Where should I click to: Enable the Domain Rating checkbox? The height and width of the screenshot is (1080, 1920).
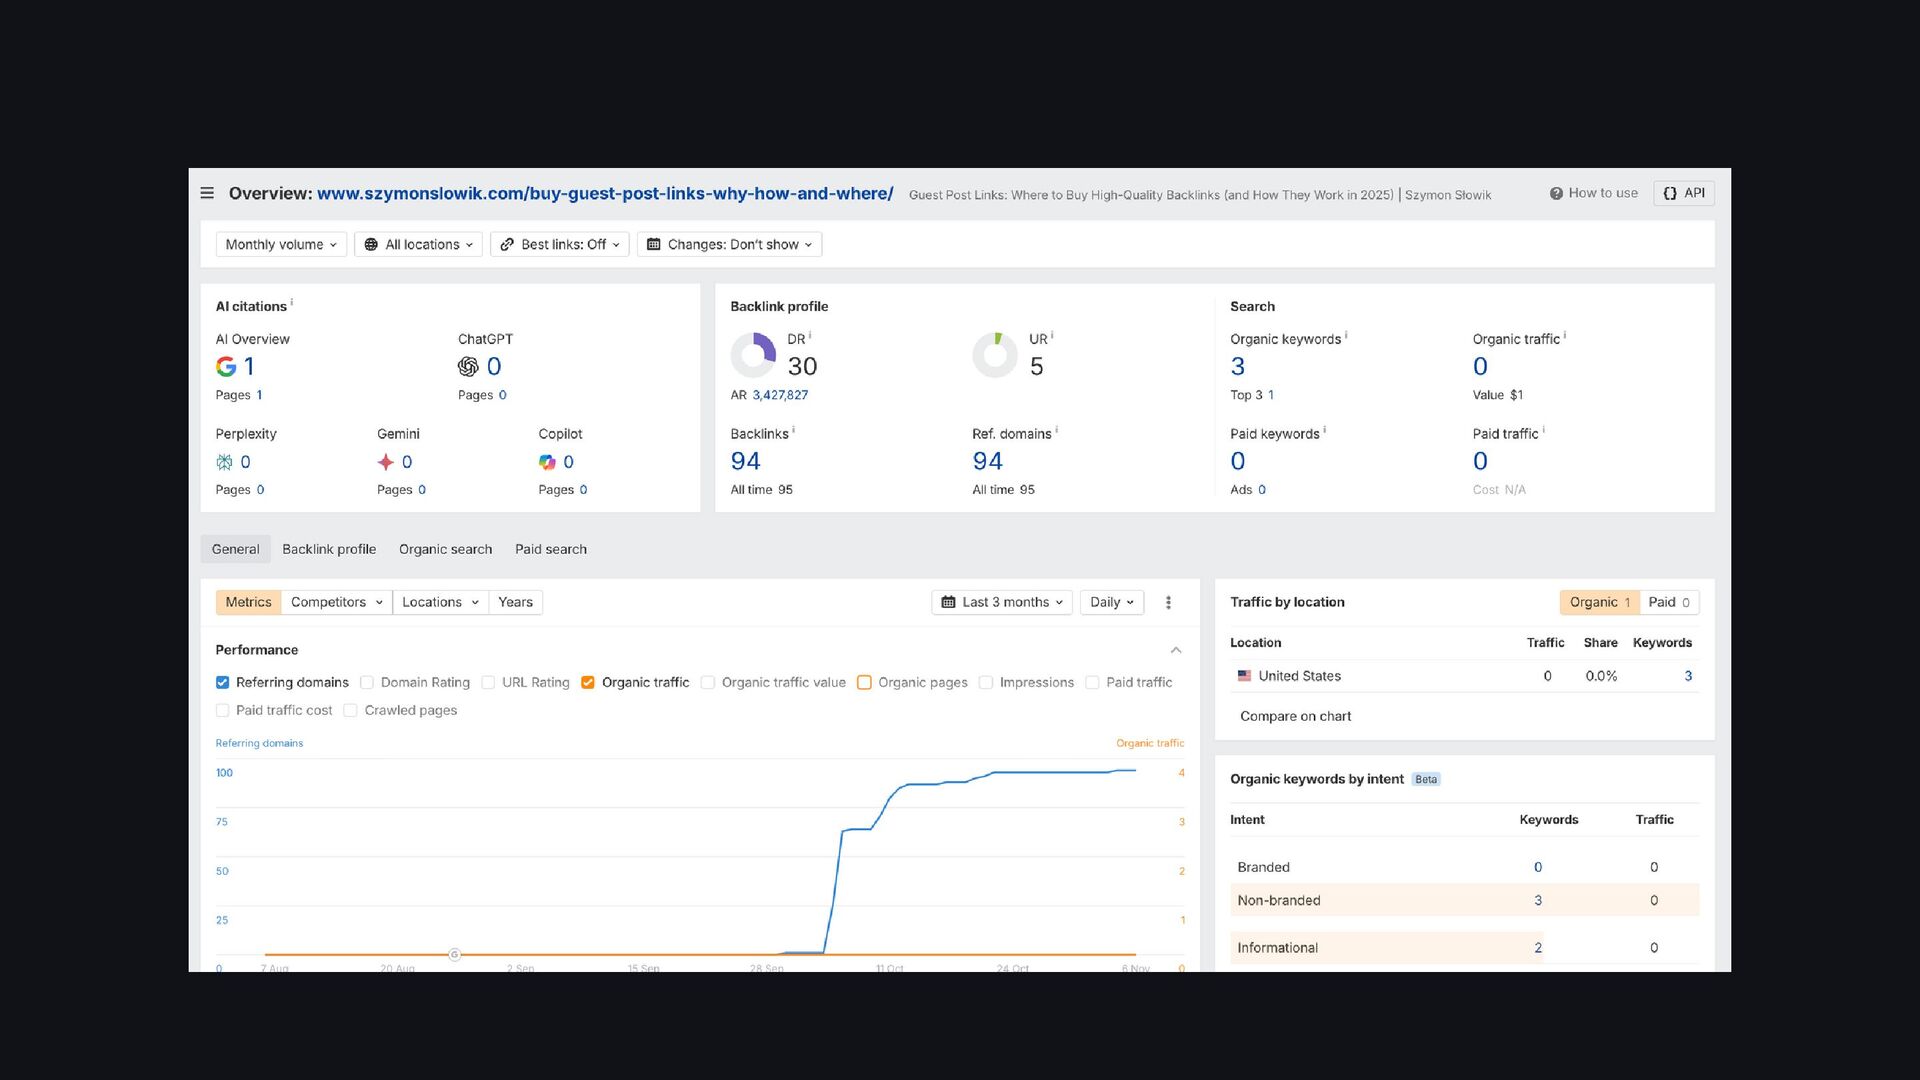(367, 683)
